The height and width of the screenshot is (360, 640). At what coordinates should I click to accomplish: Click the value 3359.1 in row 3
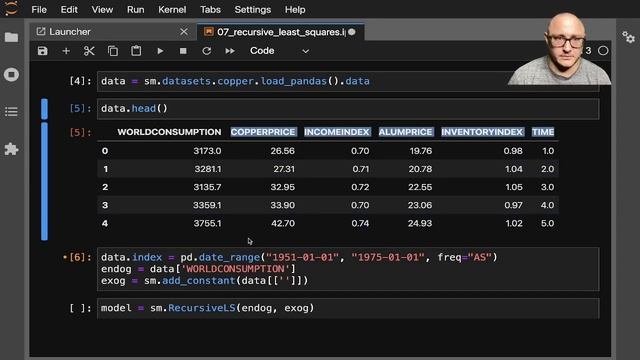coord(207,205)
